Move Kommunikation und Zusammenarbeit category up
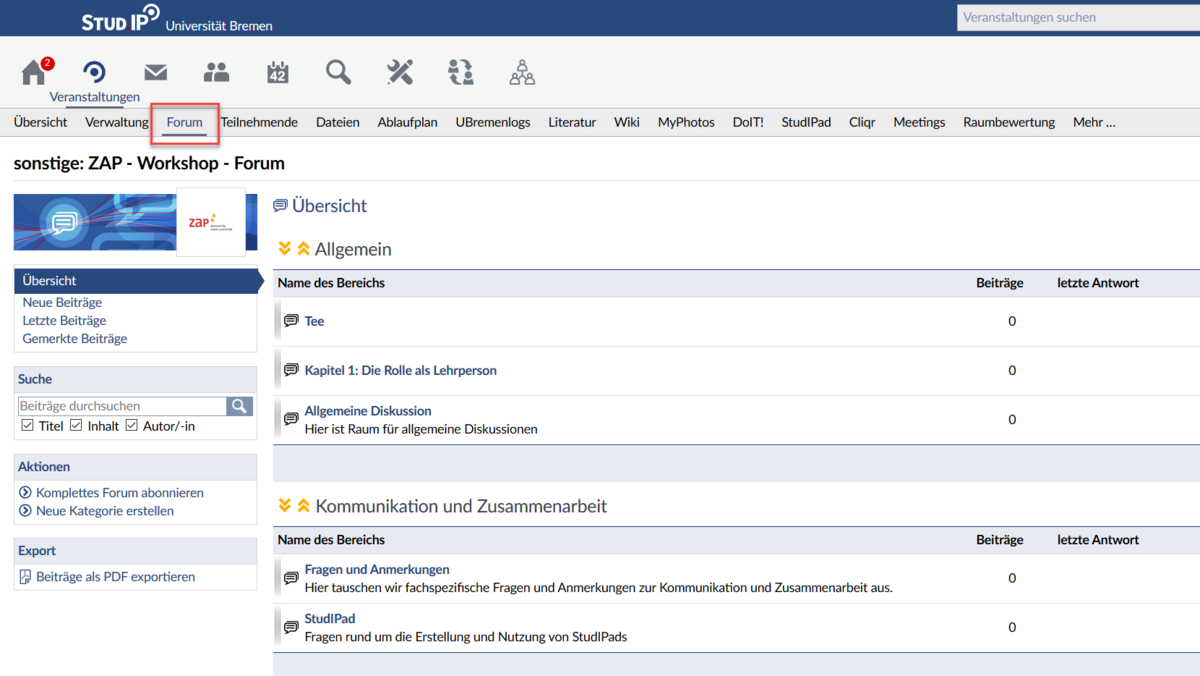The image size is (1200, 676). [303, 506]
